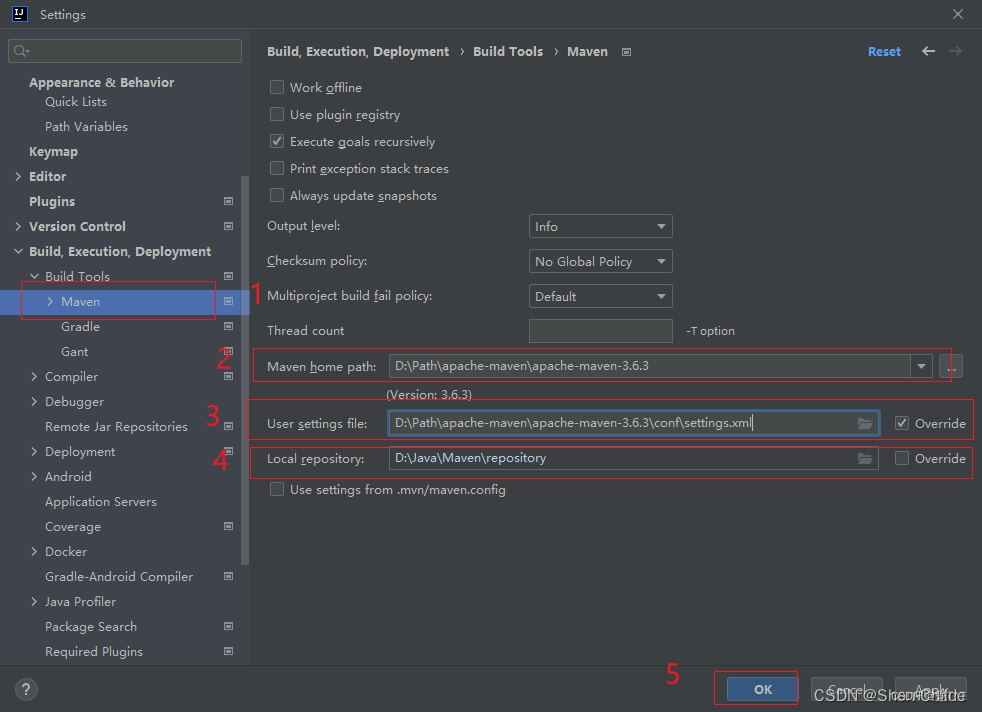Click the project-level icon beside Gradle
The width and height of the screenshot is (982, 712).
click(x=229, y=326)
